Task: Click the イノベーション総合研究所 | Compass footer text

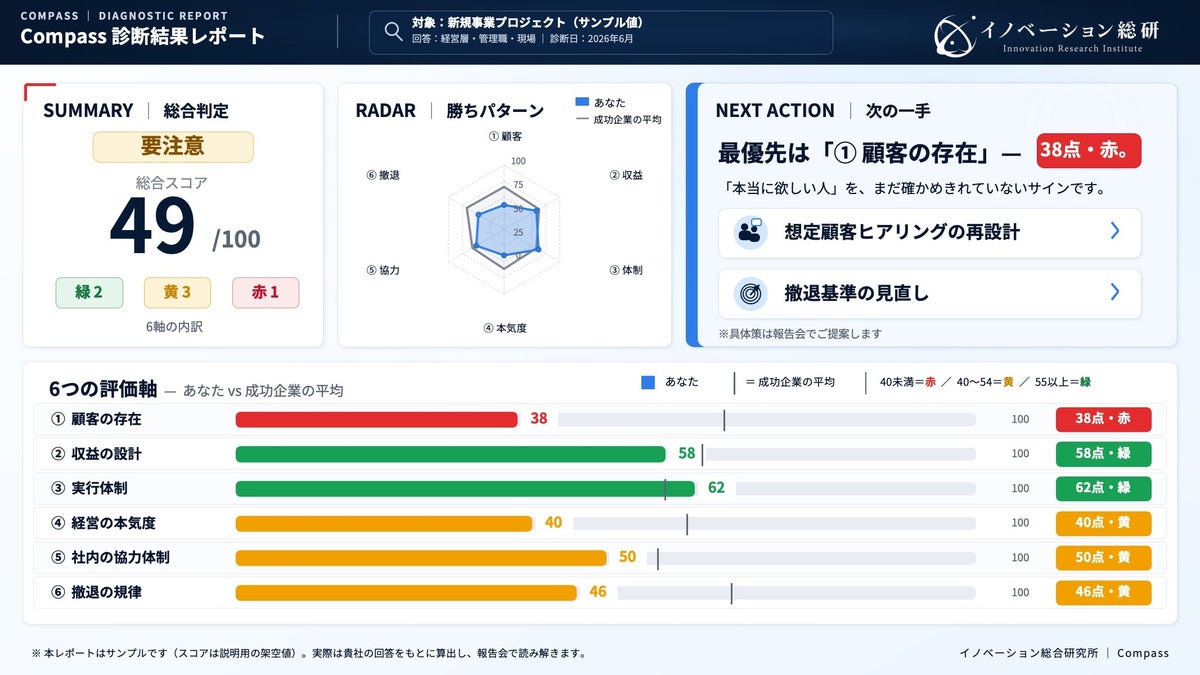Action: 1064,653
